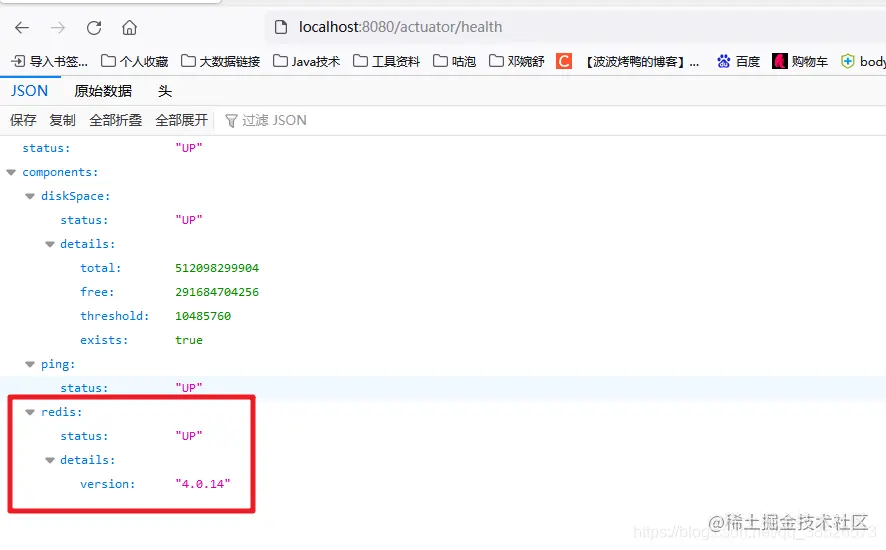Collapse the ping node

click(x=30, y=365)
